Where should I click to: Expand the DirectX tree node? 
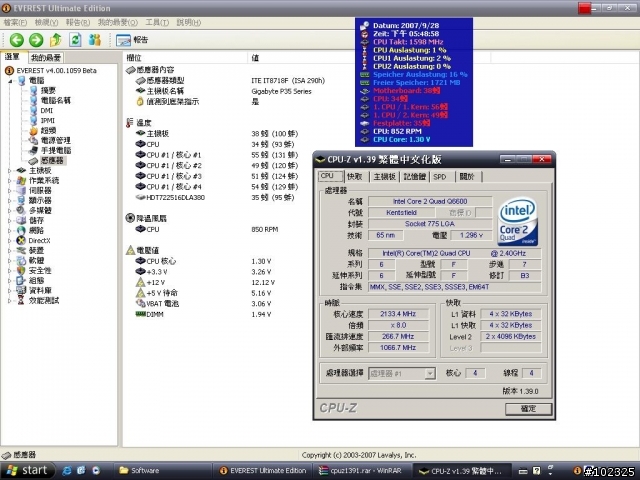[10, 240]
